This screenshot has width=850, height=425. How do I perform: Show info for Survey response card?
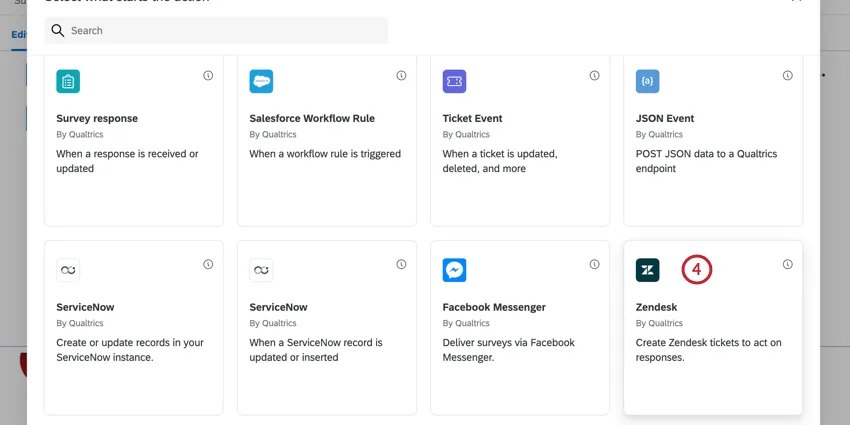coord(208,76)
